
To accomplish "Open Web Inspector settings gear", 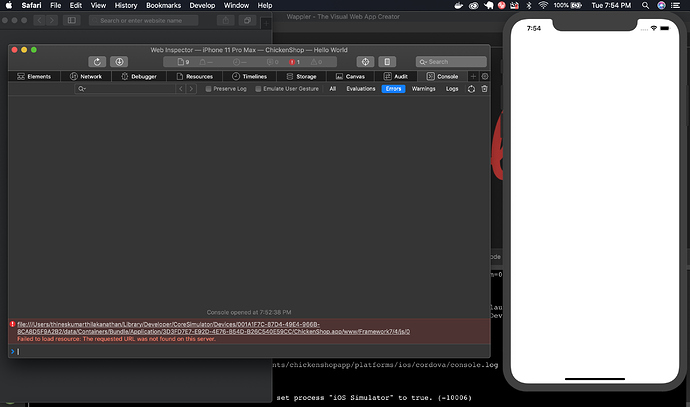I will coord(485,77).
